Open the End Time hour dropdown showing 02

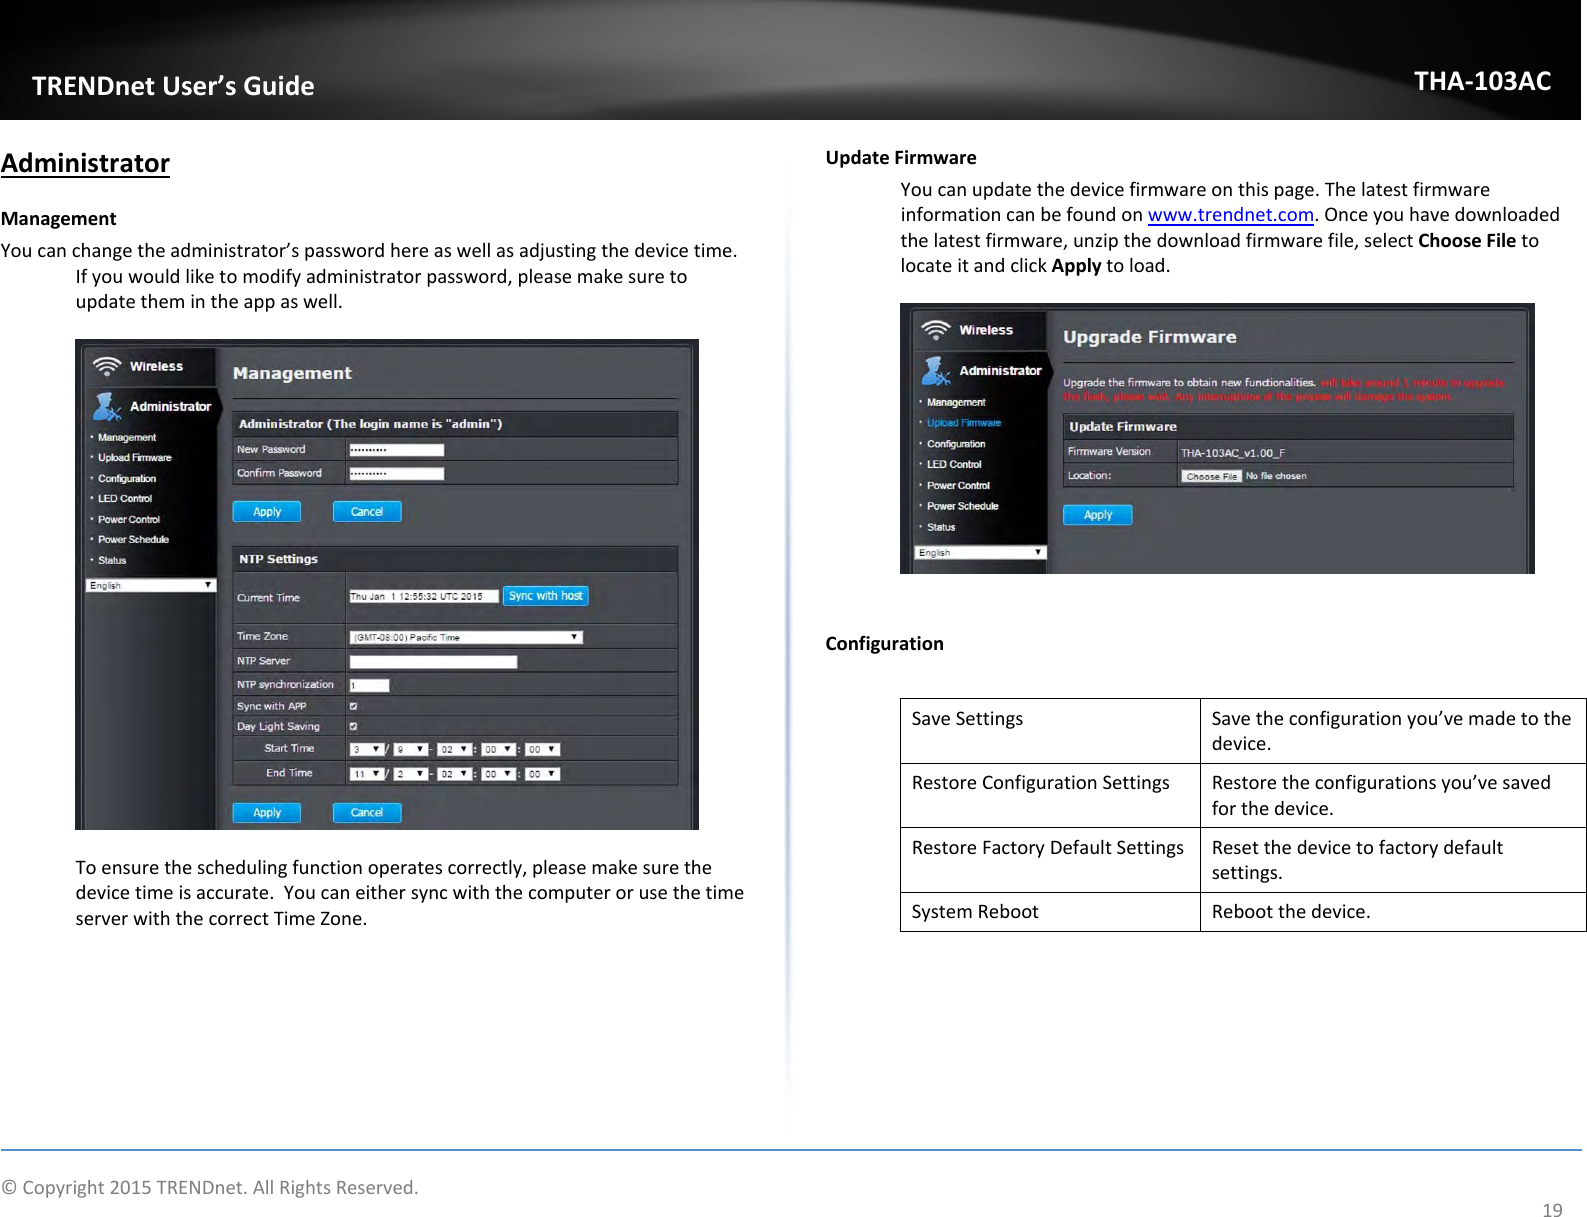tap(455, 774)
